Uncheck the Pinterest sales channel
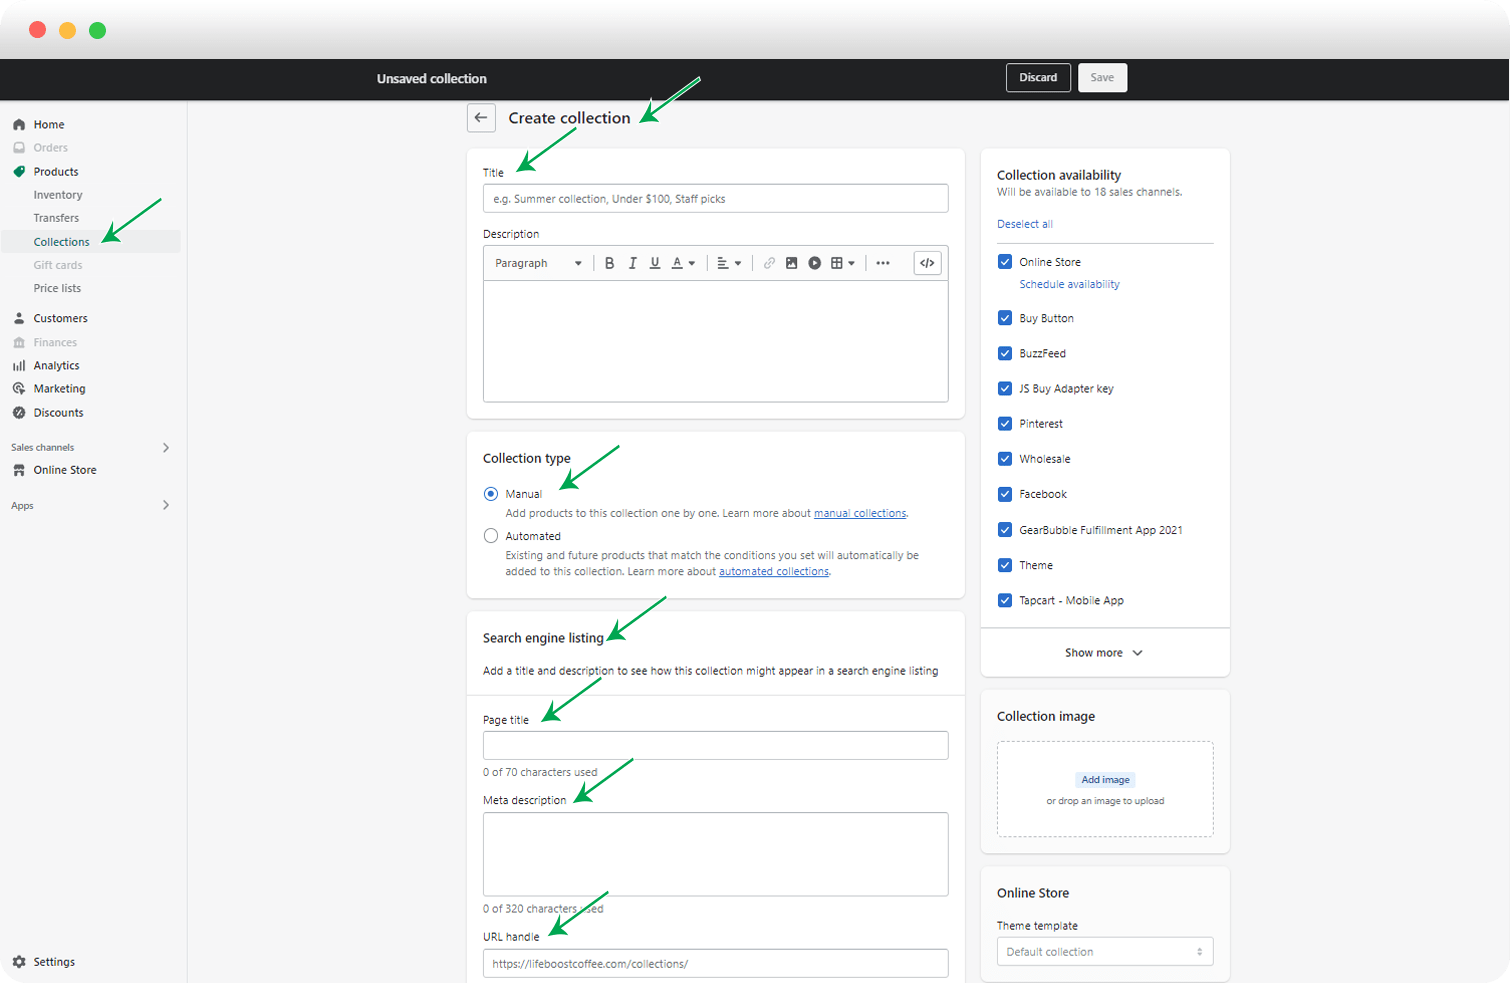The height and width of the screenshot is (983, 1510). (1005, 423)
